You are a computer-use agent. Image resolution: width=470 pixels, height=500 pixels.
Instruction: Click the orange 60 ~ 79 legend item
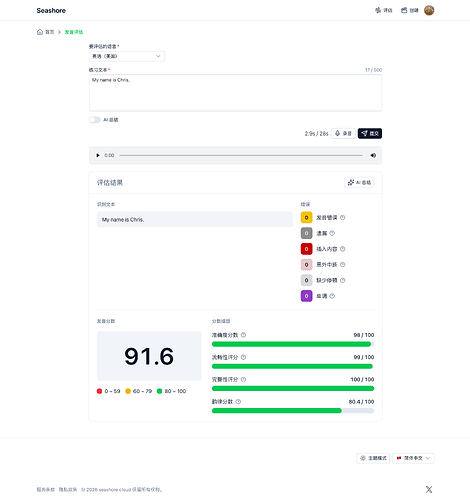coord(138,391)
